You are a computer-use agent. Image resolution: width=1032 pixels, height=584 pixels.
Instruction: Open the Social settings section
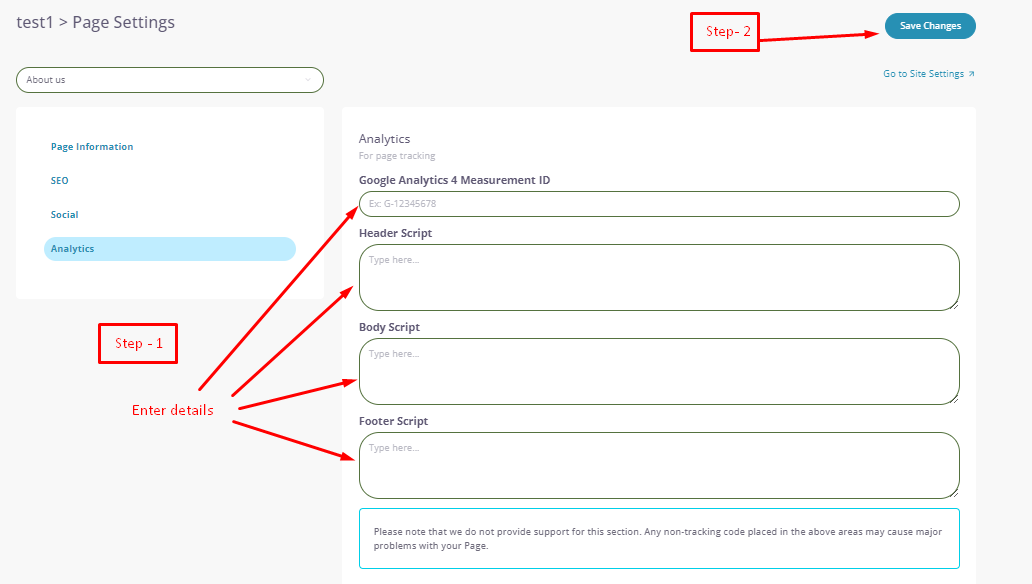[64, 214]
